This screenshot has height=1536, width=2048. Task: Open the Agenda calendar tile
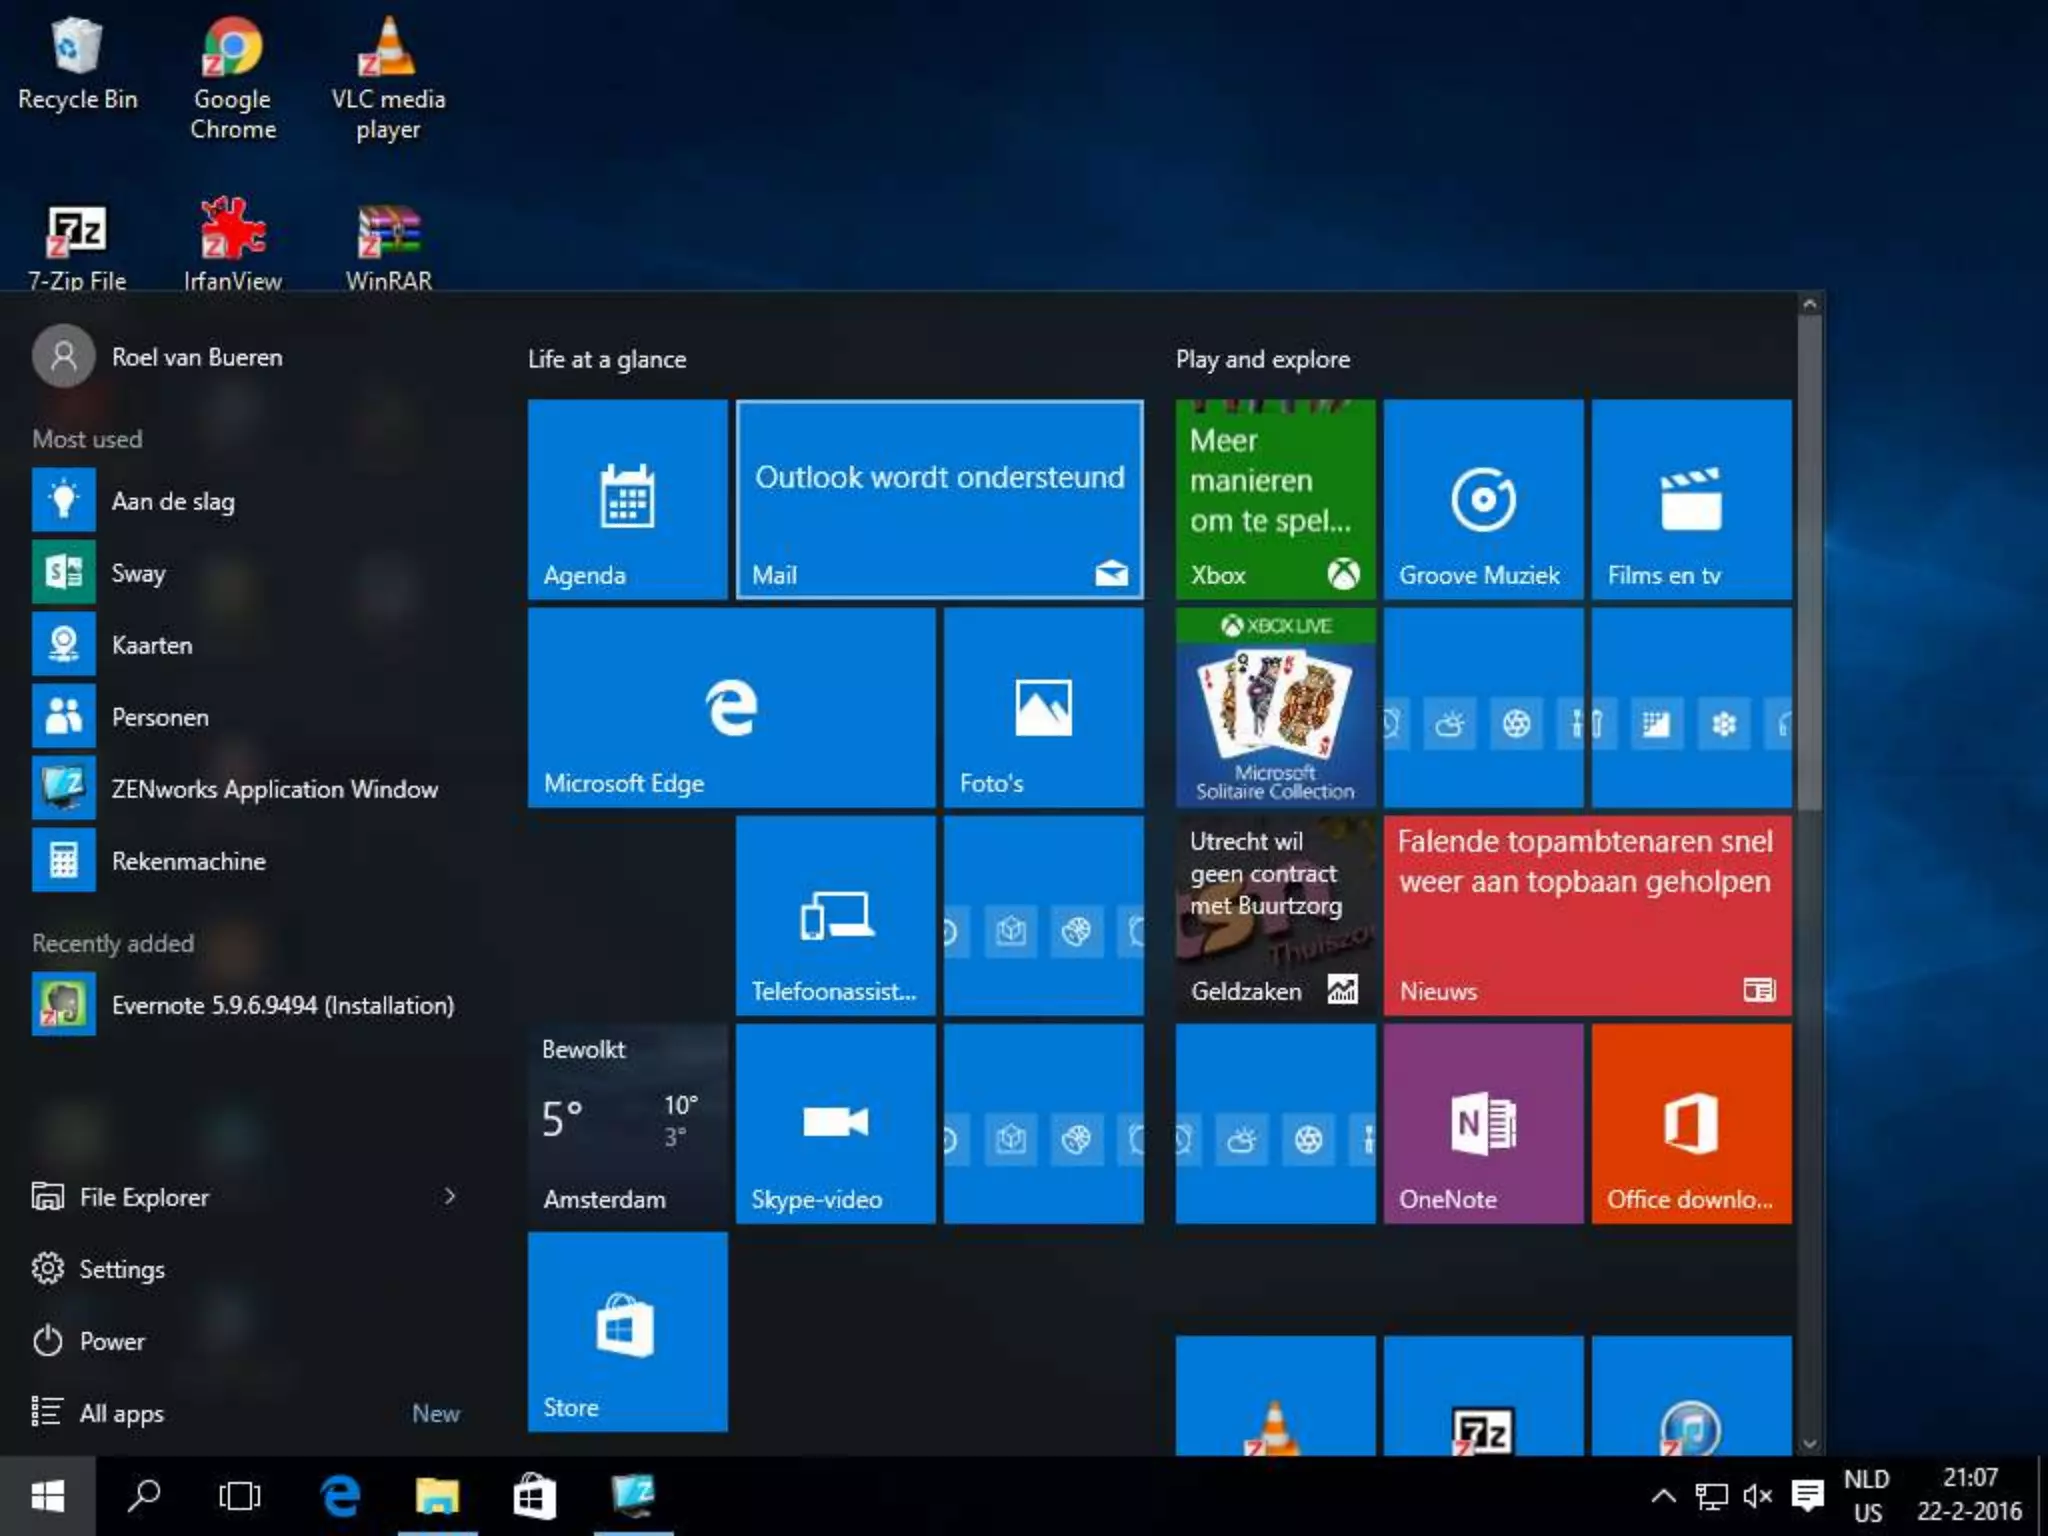click(627, 499)
